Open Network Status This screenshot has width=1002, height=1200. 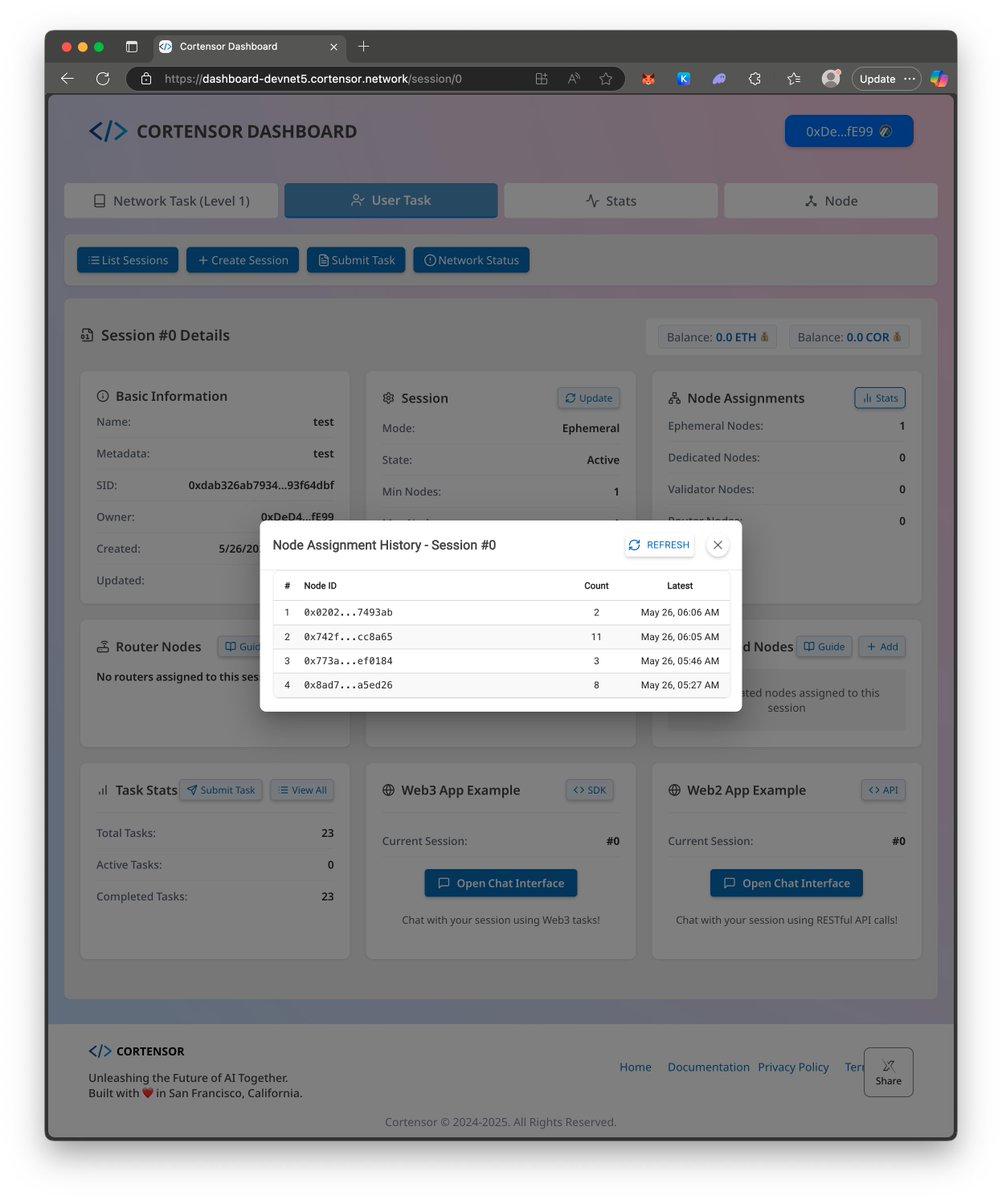(x=471, y=260)
